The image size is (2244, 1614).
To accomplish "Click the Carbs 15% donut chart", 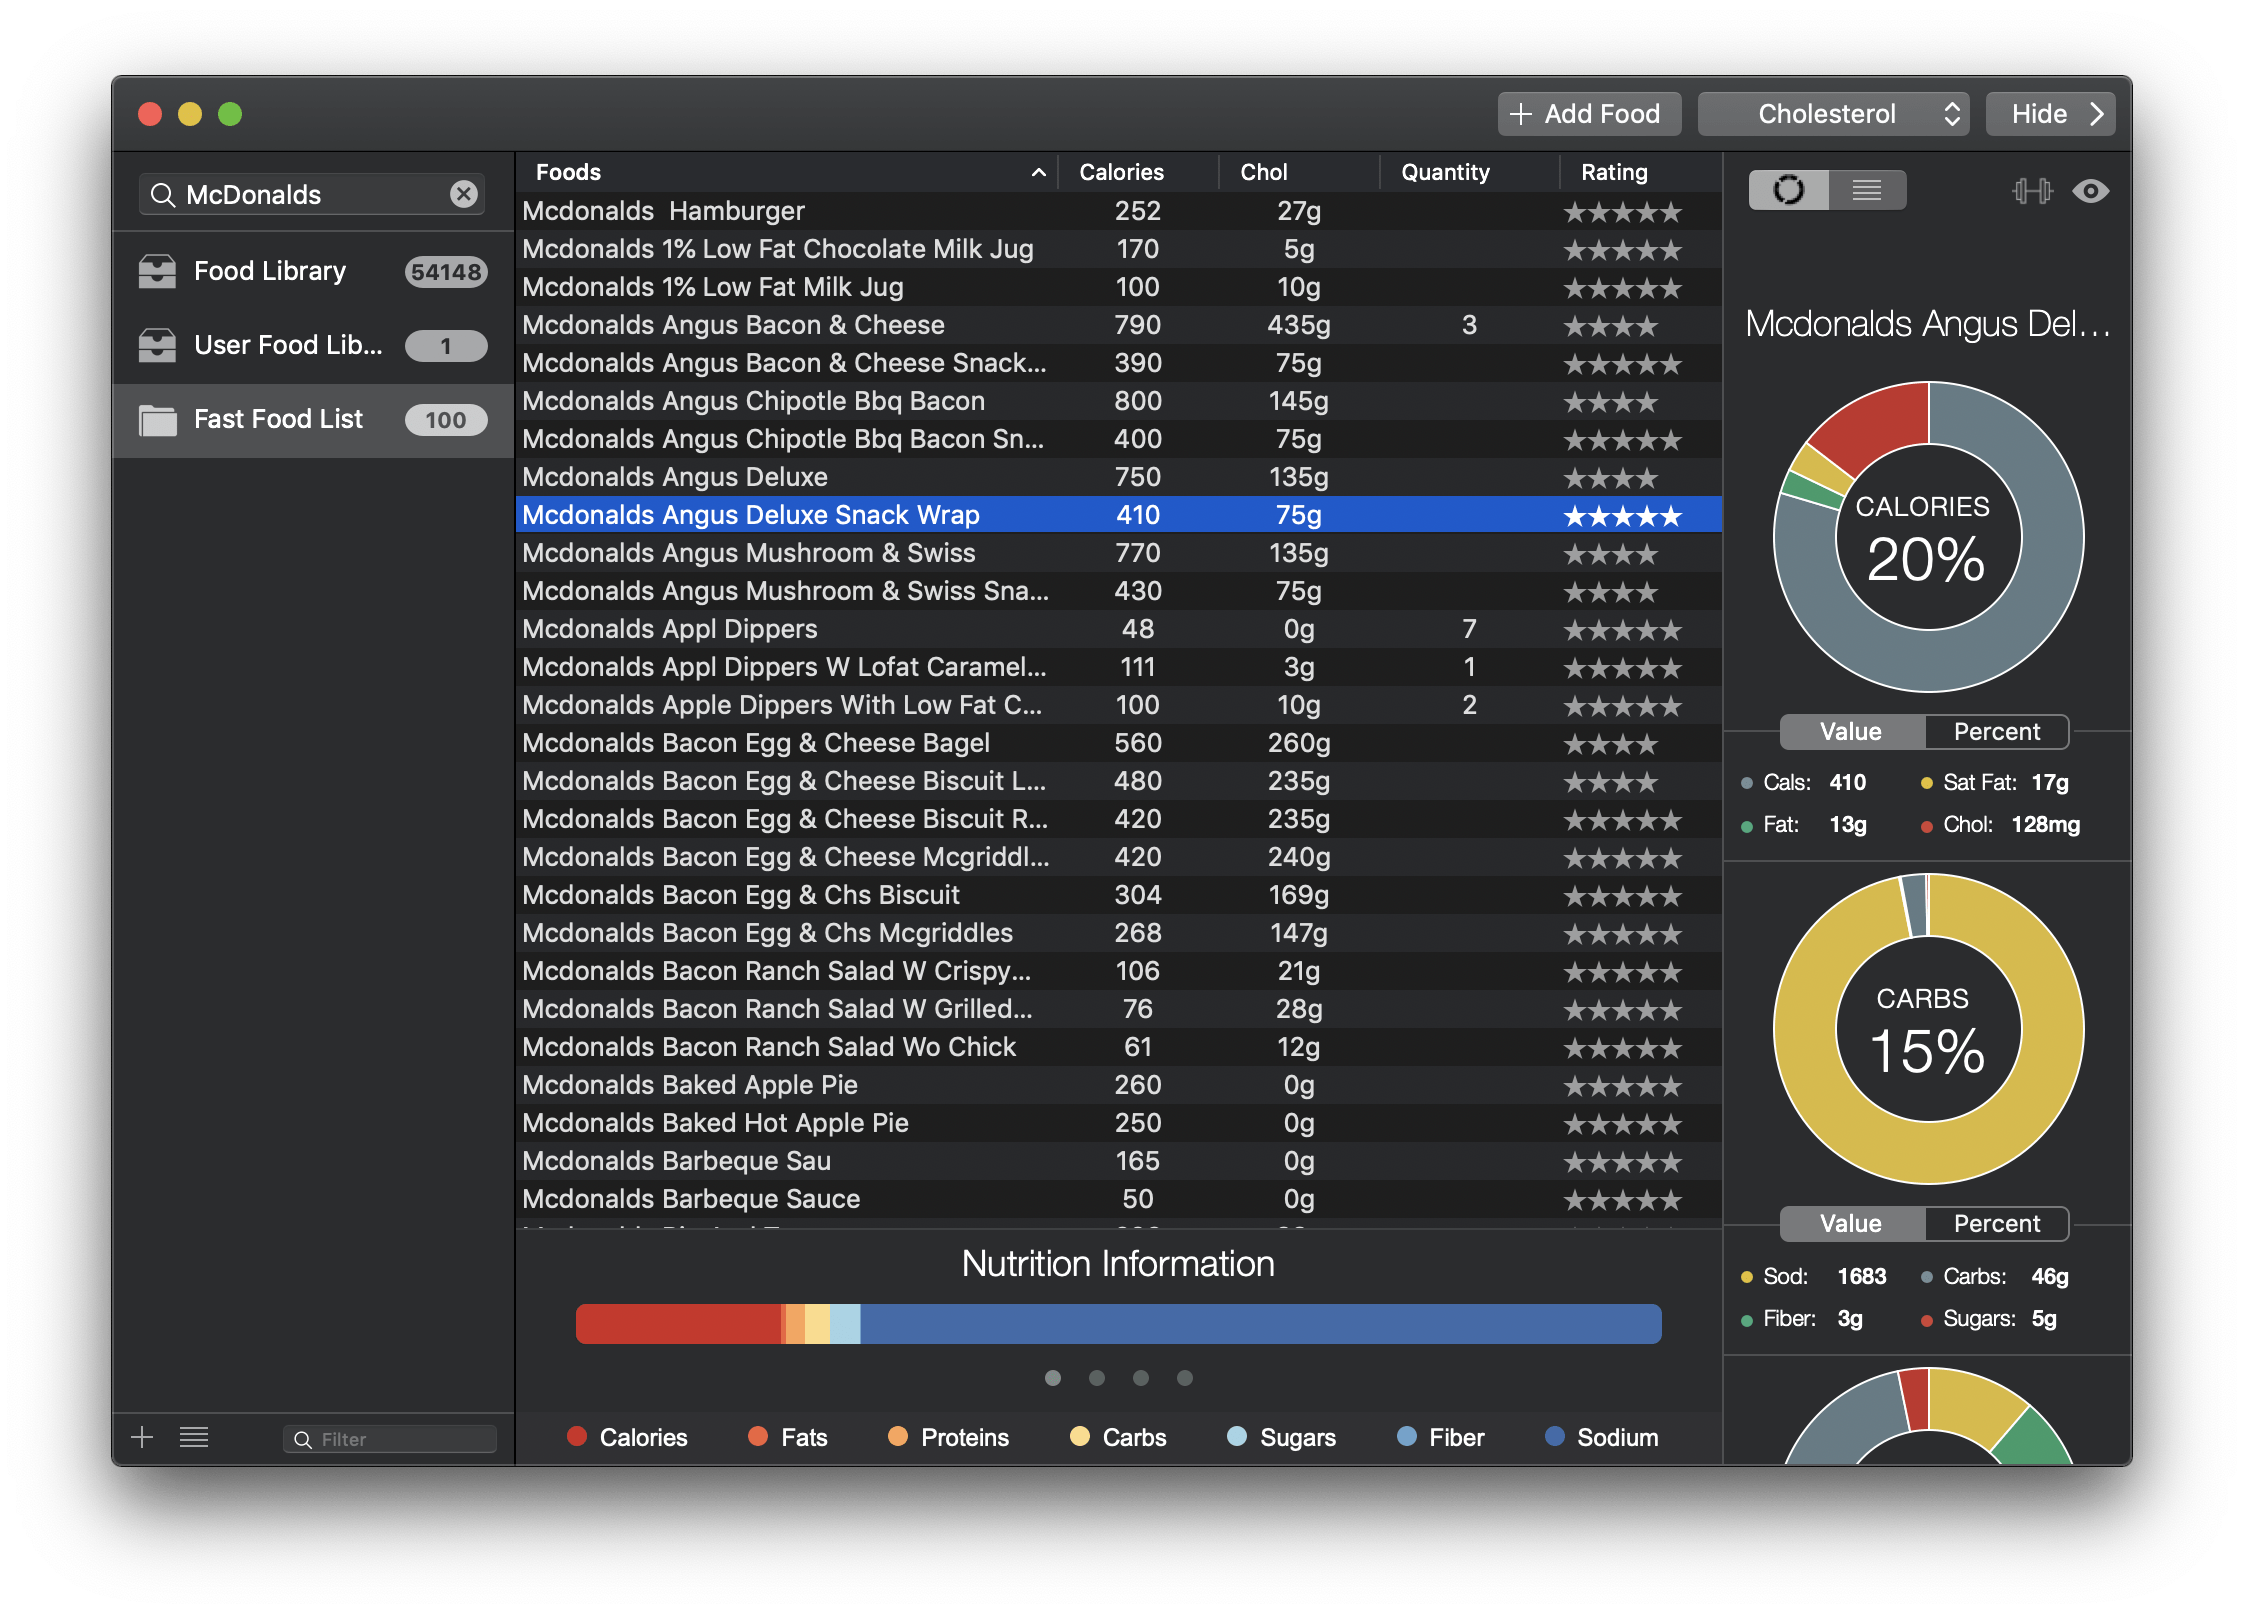I will [x=1928, y=1029].
